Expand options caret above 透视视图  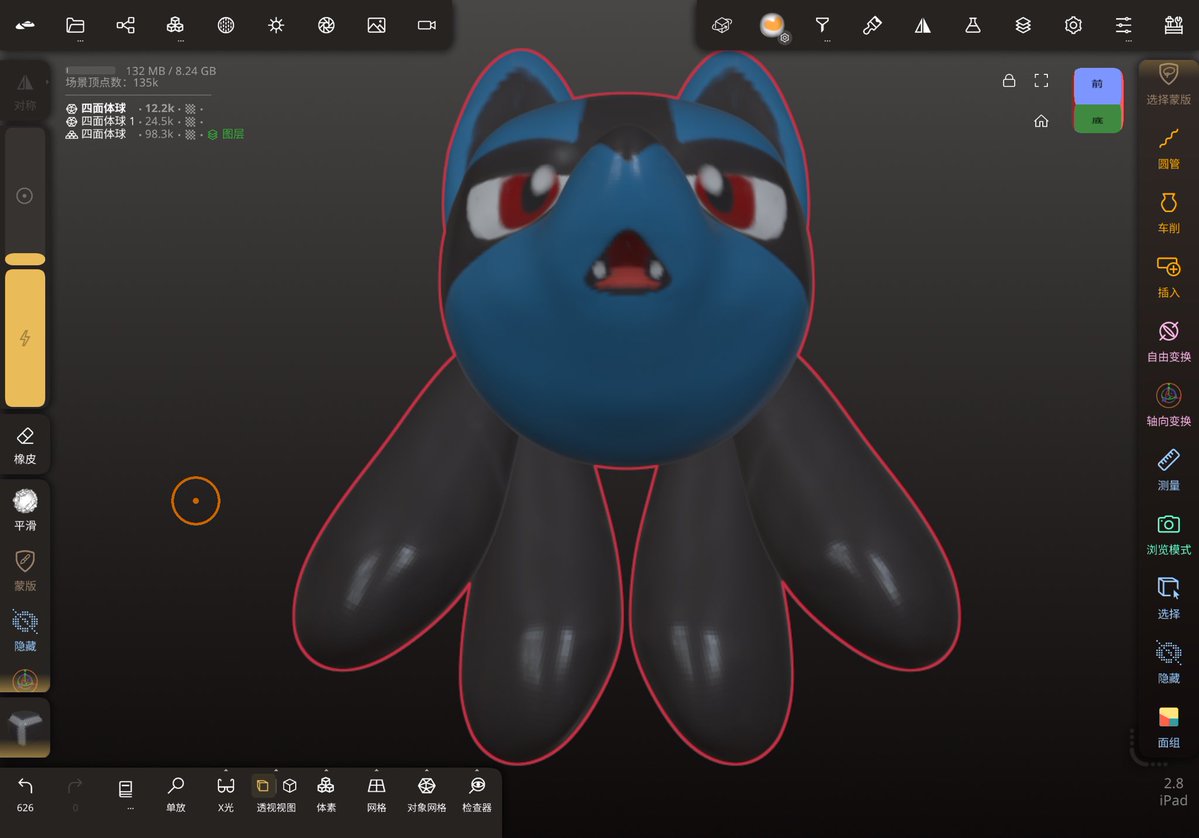[x=276, y=770]
